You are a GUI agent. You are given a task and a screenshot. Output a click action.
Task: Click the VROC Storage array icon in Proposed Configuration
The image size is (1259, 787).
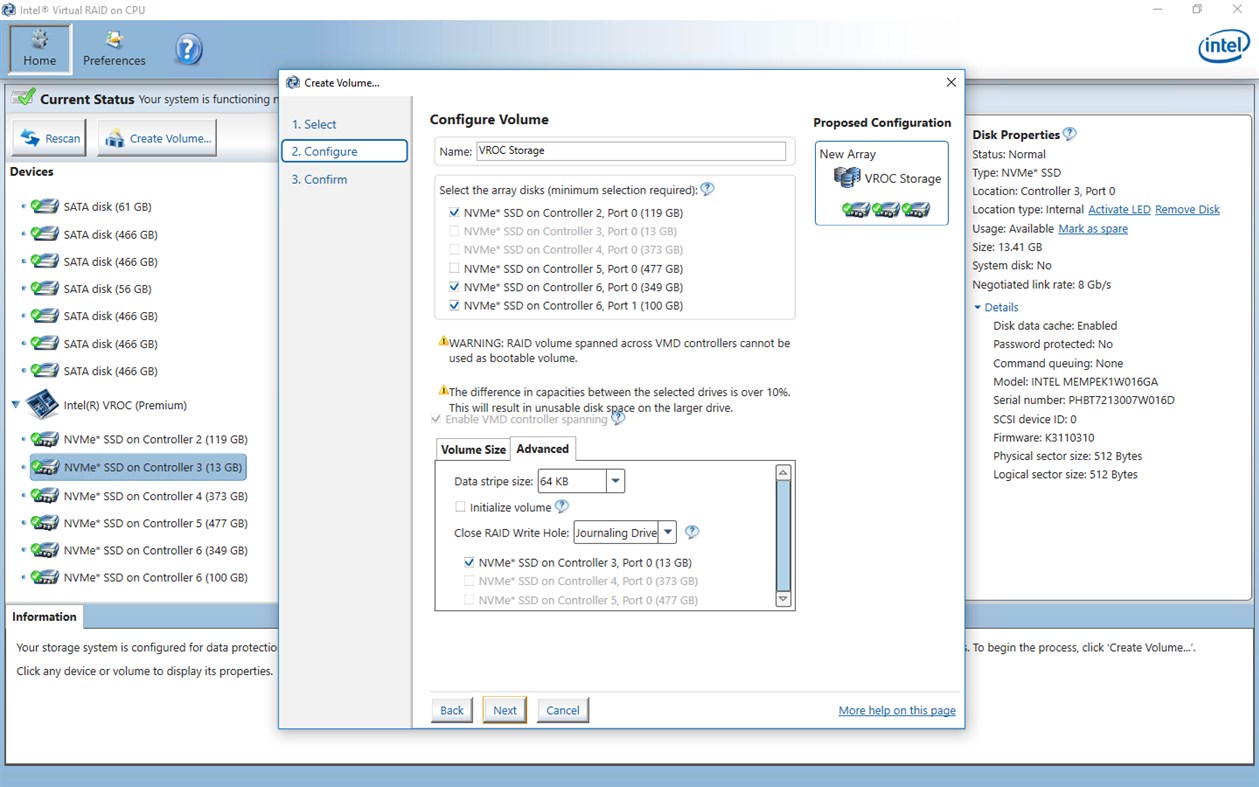846,178
